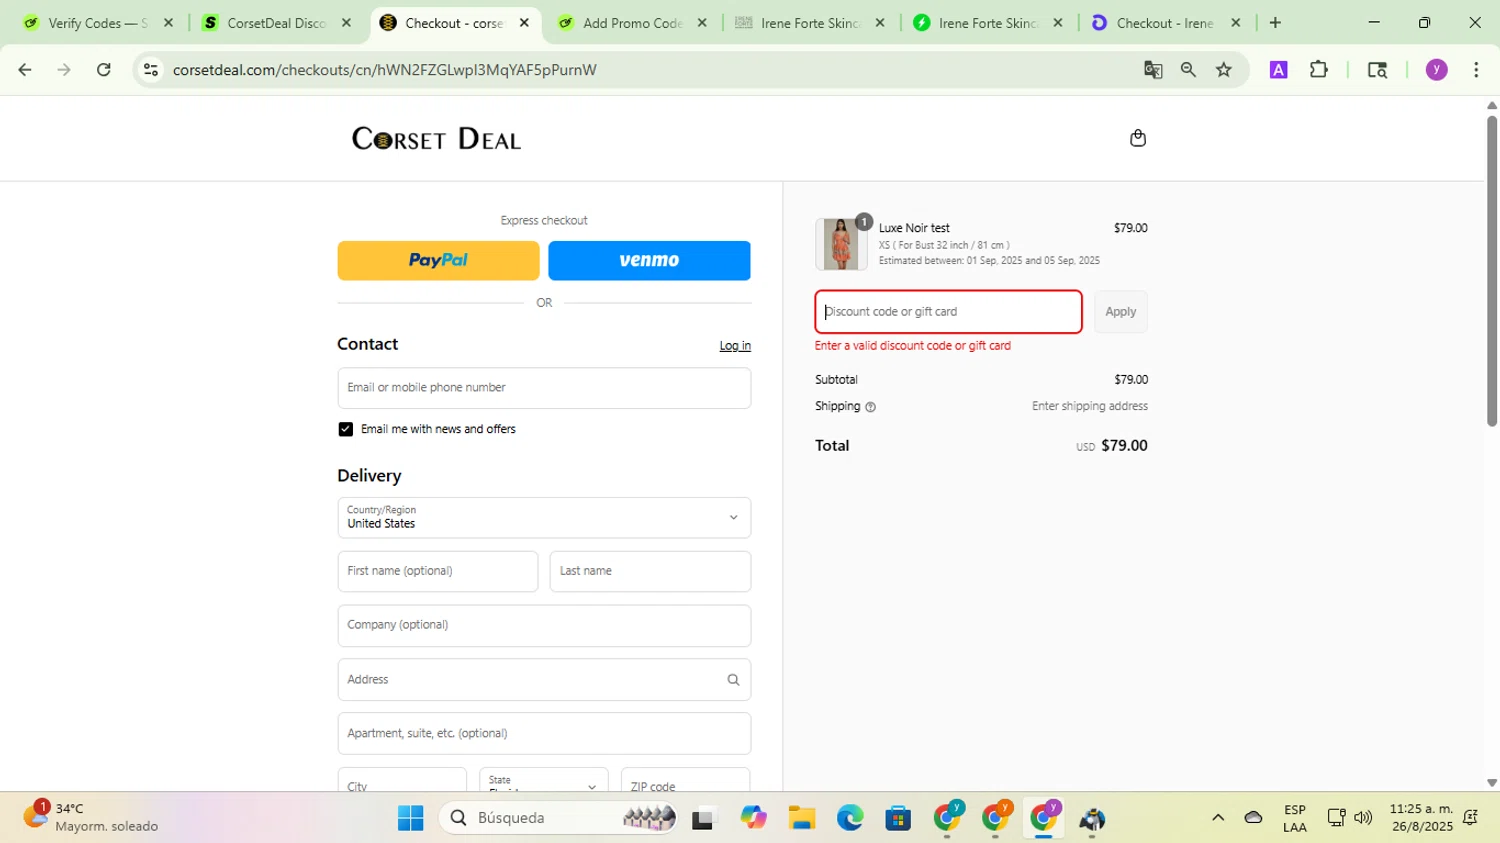The image size is (1500, 843).
Task: Open Task View in the taskbar
Action: click(704, 818)
